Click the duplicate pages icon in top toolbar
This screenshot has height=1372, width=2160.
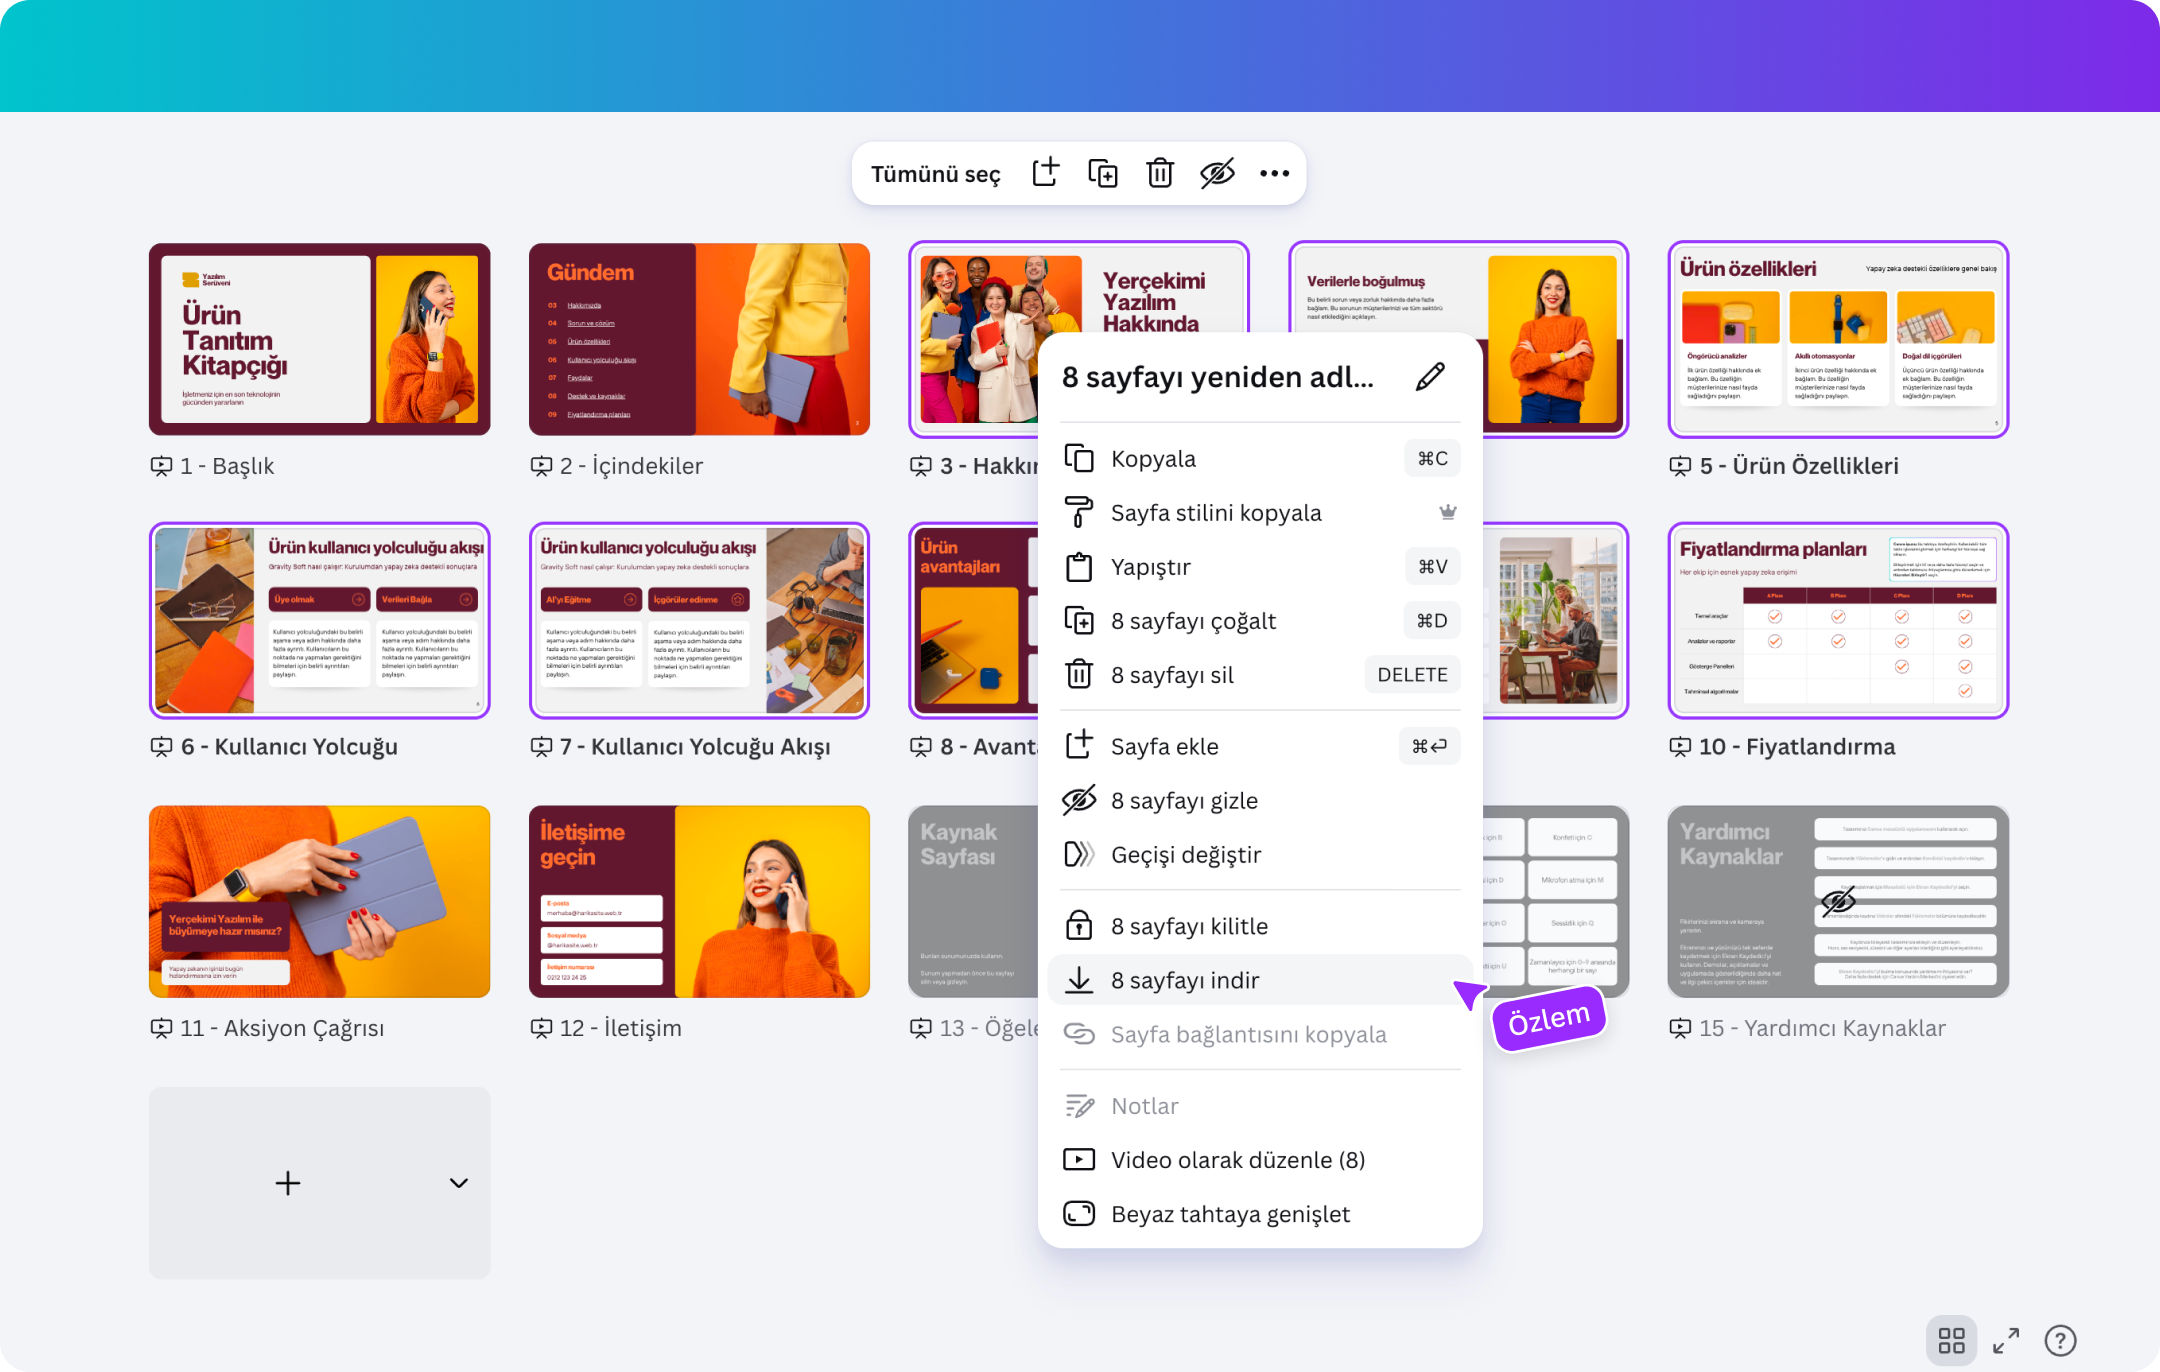pyautogui.click(x=1103, y=173)
